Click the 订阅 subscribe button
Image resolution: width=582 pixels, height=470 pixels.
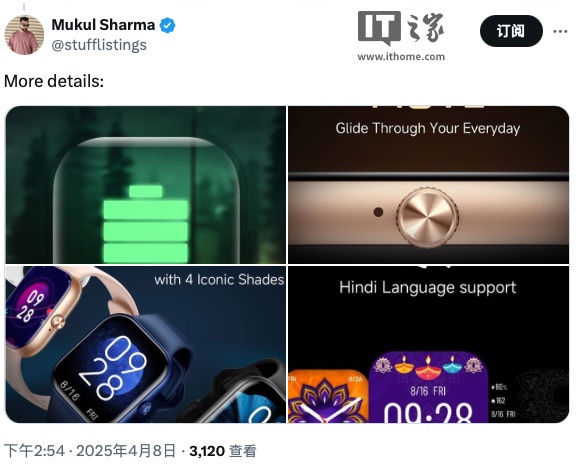coord(511,31)
